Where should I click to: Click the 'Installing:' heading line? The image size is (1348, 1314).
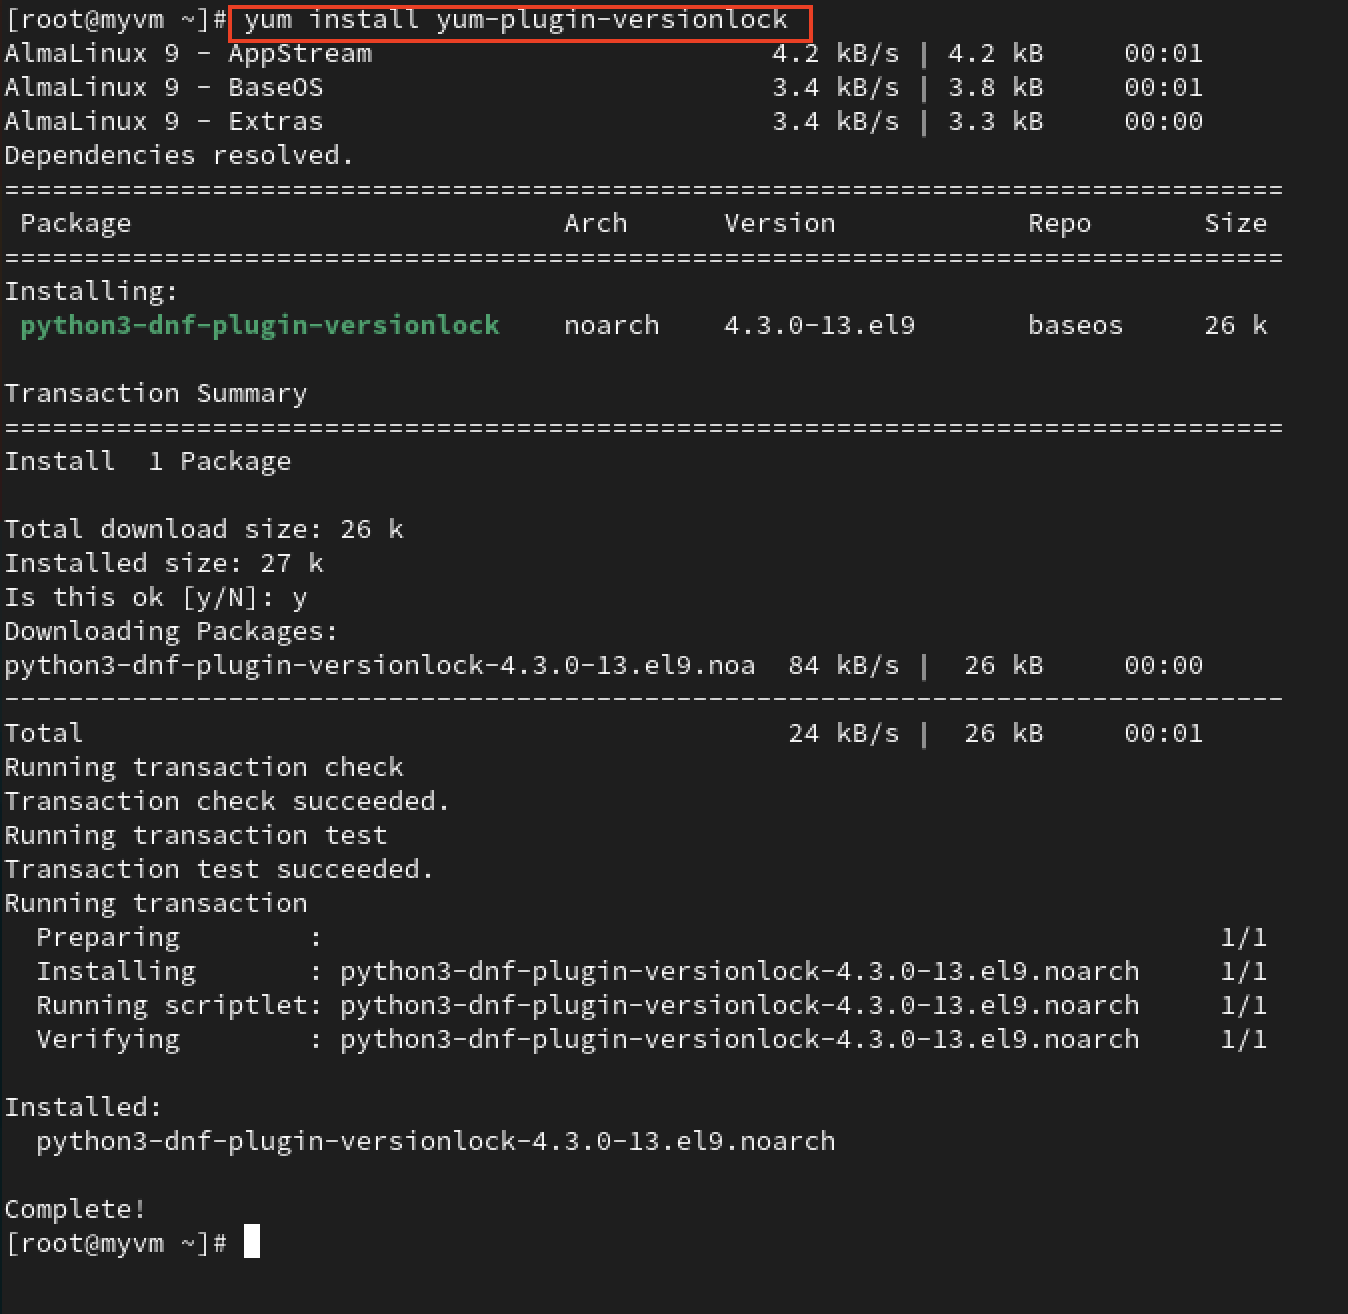point(91,291)
